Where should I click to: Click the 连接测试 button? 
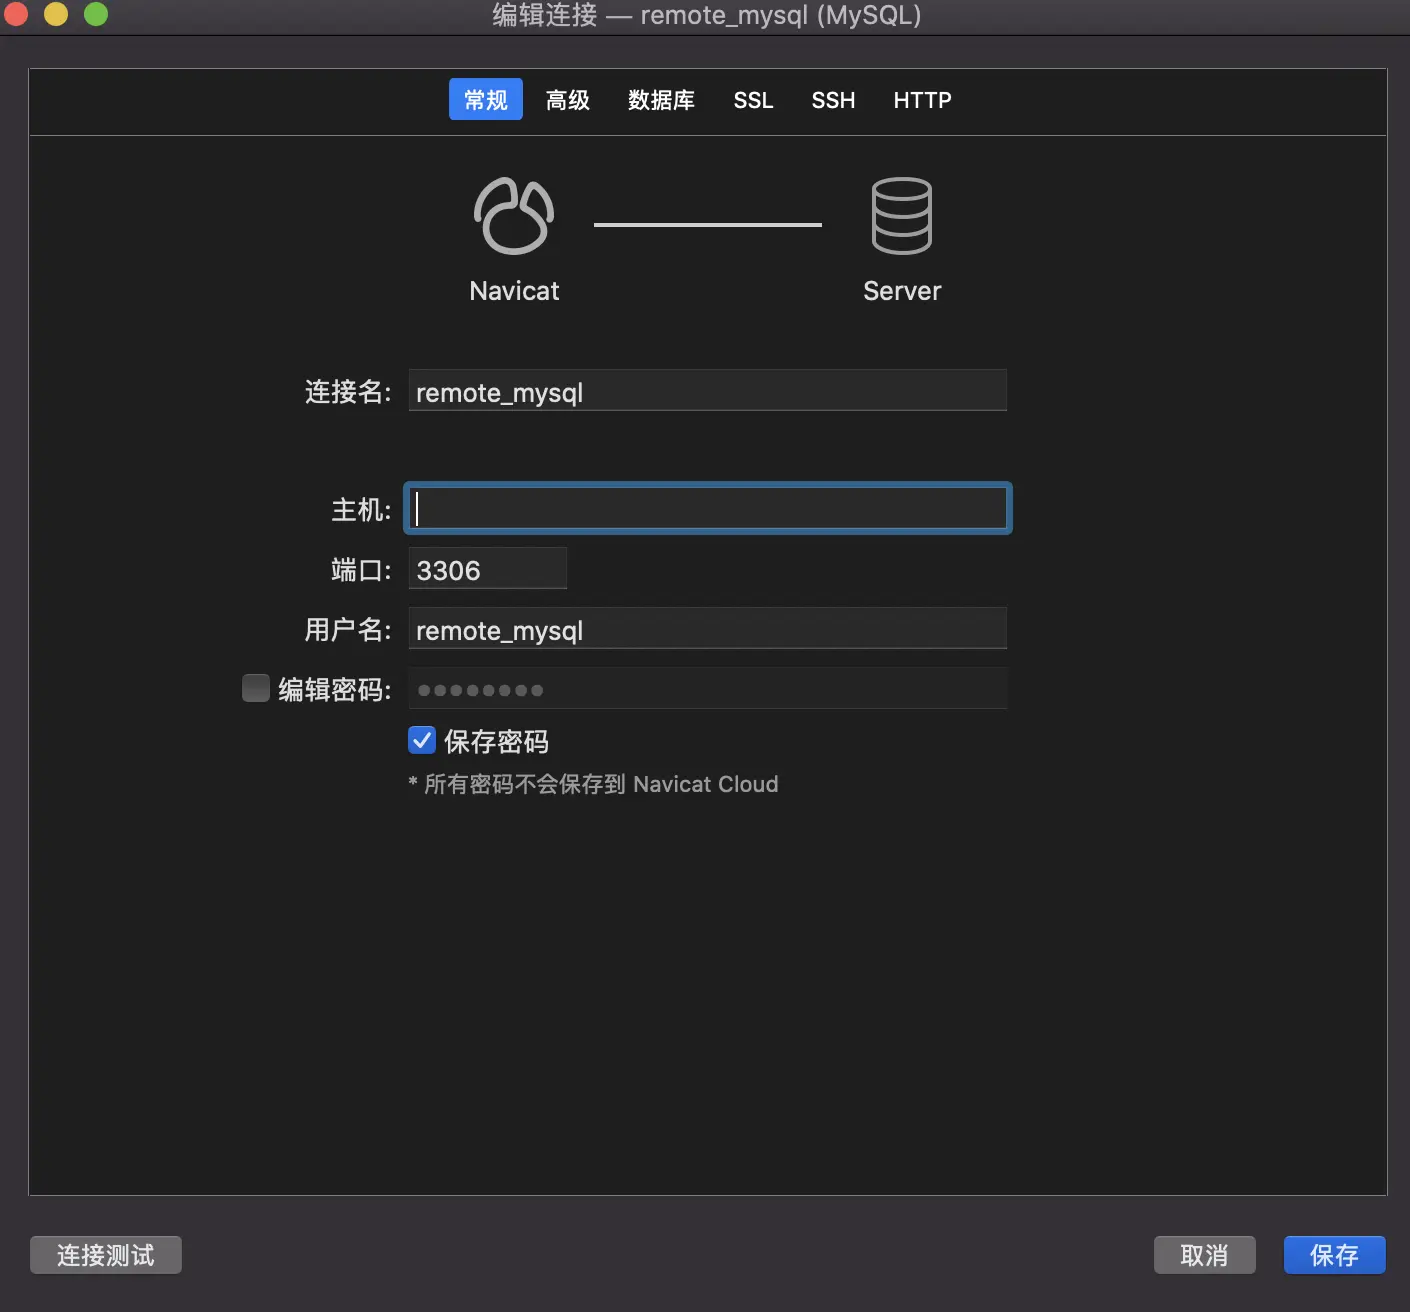(x=106, y=1255)
